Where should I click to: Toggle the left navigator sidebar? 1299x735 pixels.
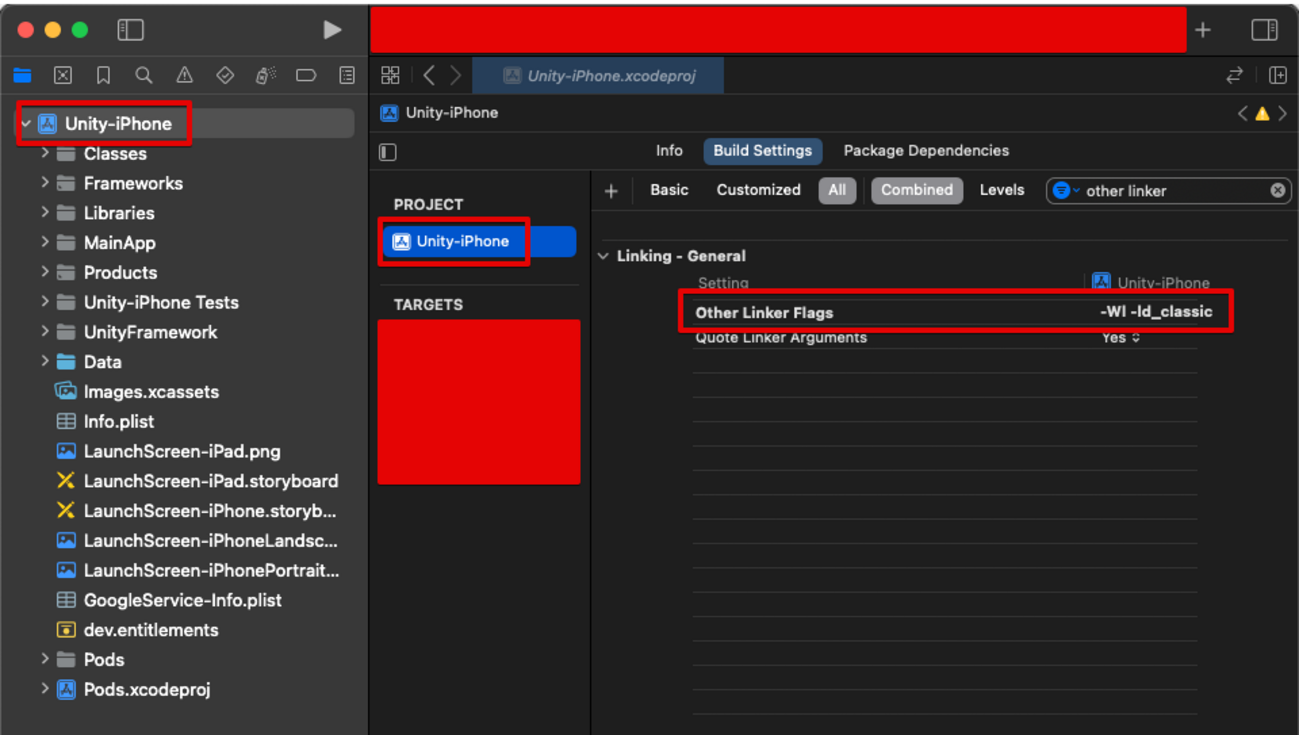[130, 30]
